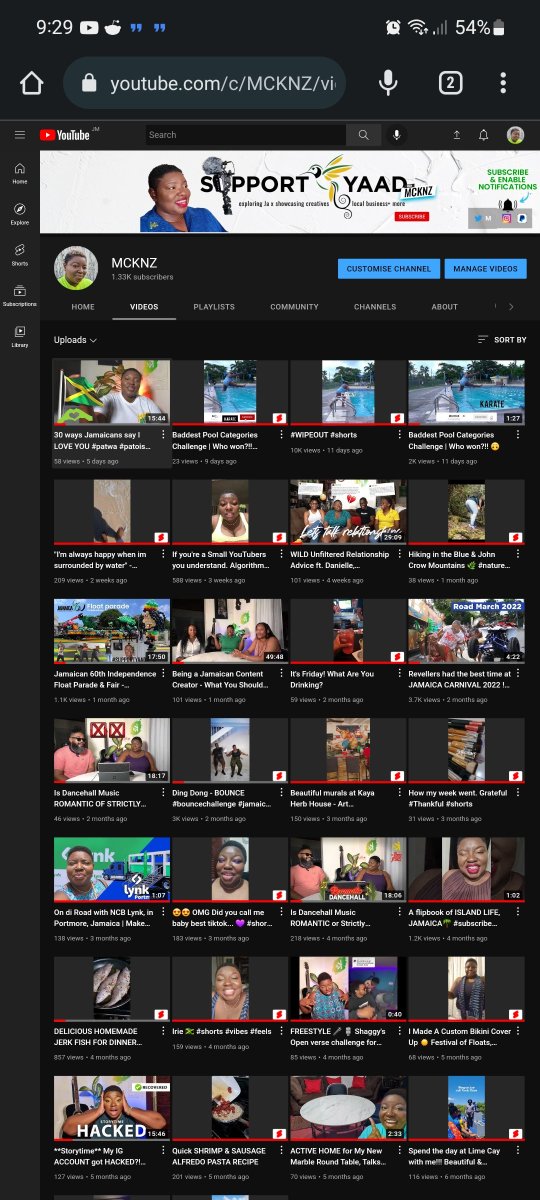Select the VIDEOS channel tab
The width and height of the screenshot is (540, 1200).
(x=144, y=307)
